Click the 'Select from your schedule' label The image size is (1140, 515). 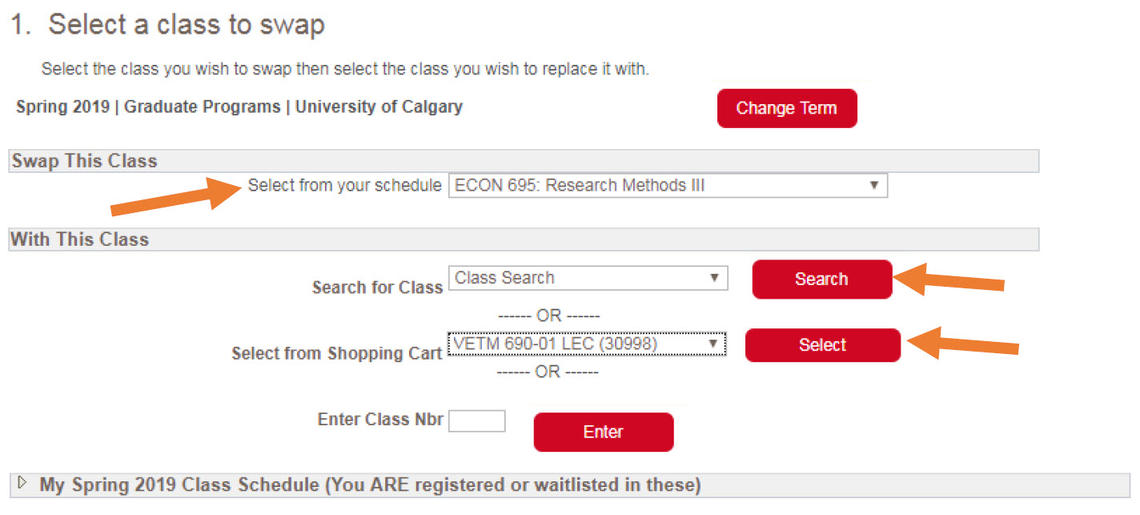[x=344, y=186]
